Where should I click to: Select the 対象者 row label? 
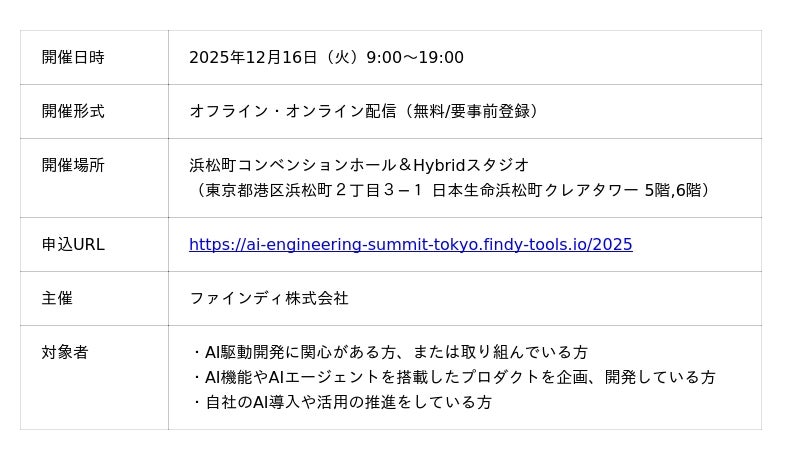(x=65, y=352)
